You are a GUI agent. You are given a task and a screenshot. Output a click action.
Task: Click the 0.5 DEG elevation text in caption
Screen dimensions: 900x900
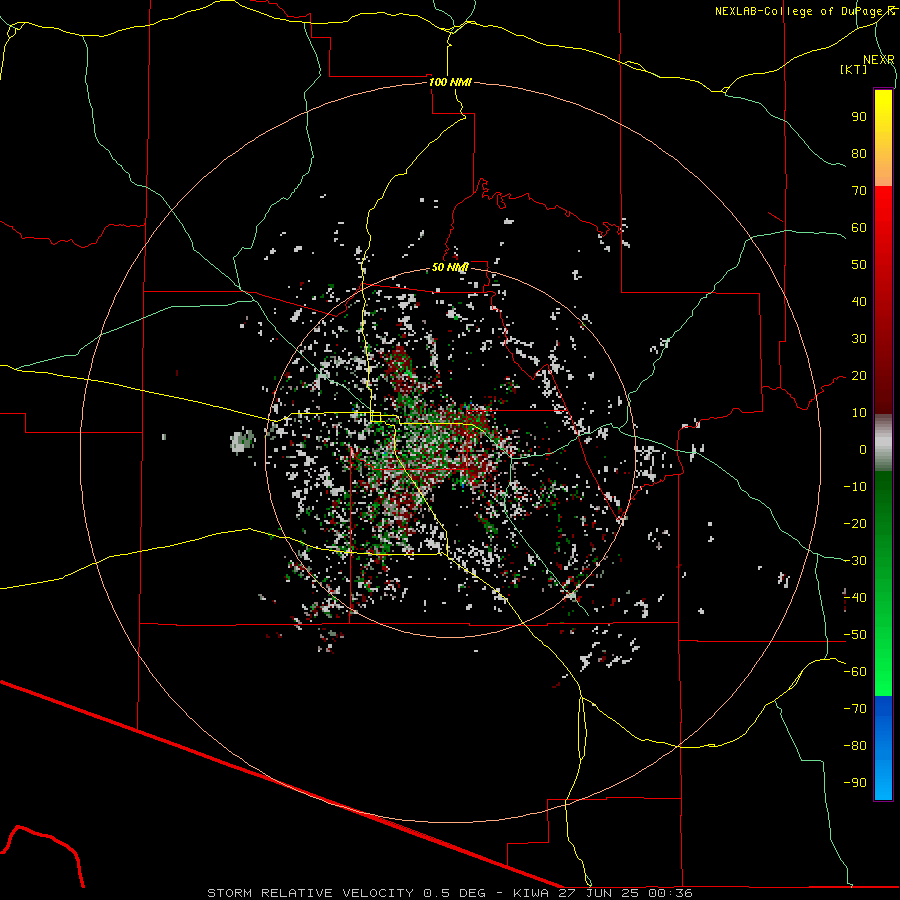454,893
